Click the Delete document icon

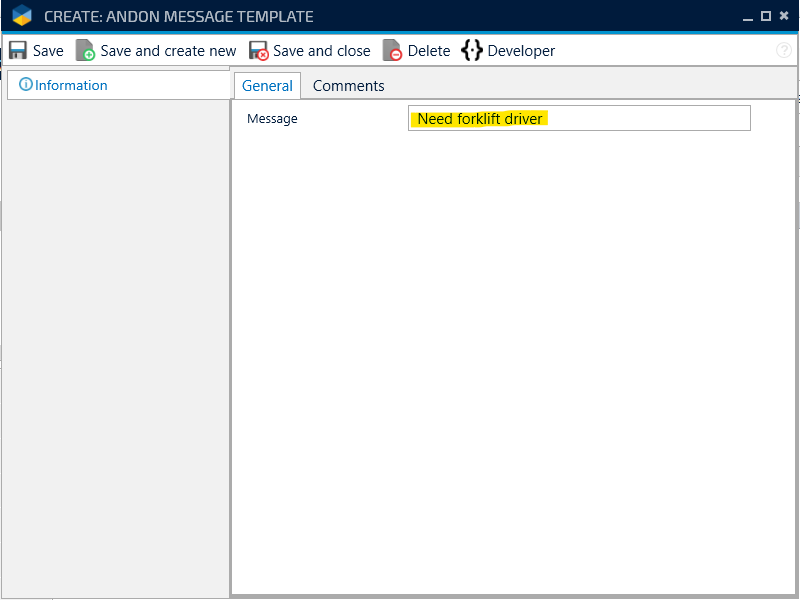click(392, 51)
